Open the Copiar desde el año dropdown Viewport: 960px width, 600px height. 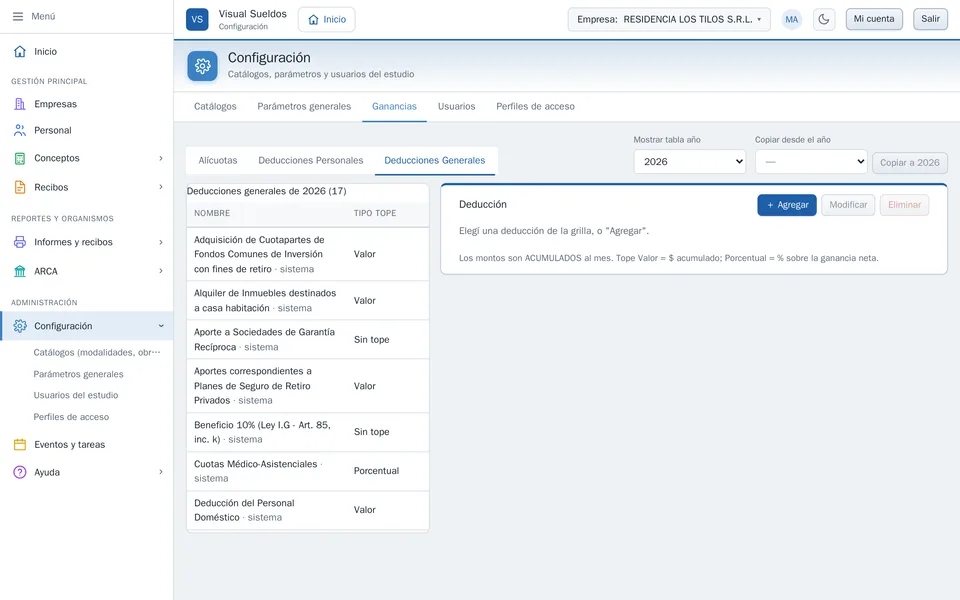pos(811,162)
